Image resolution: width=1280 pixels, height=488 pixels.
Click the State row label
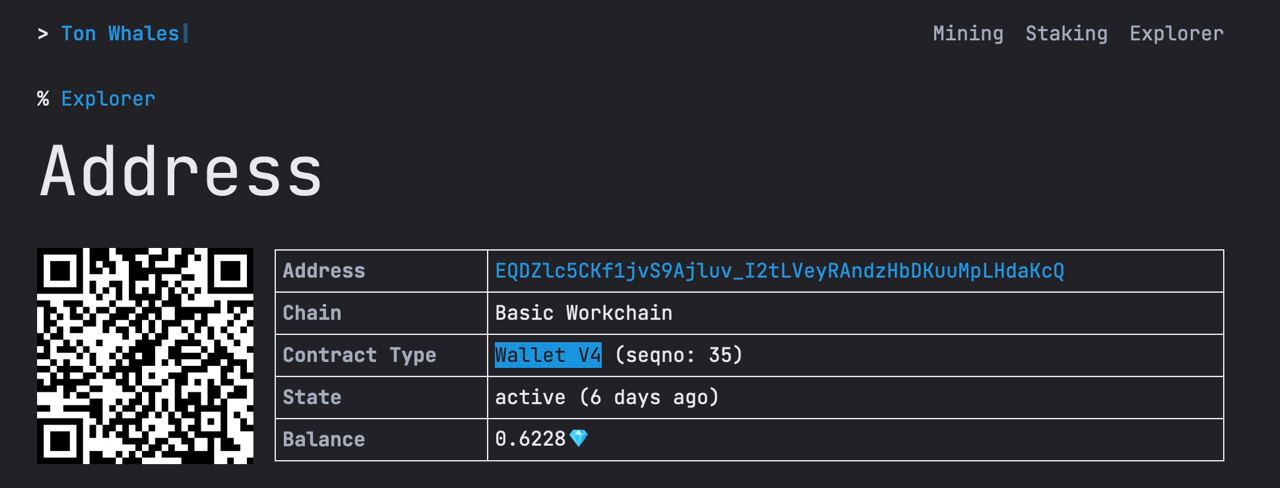coord(312,397)
